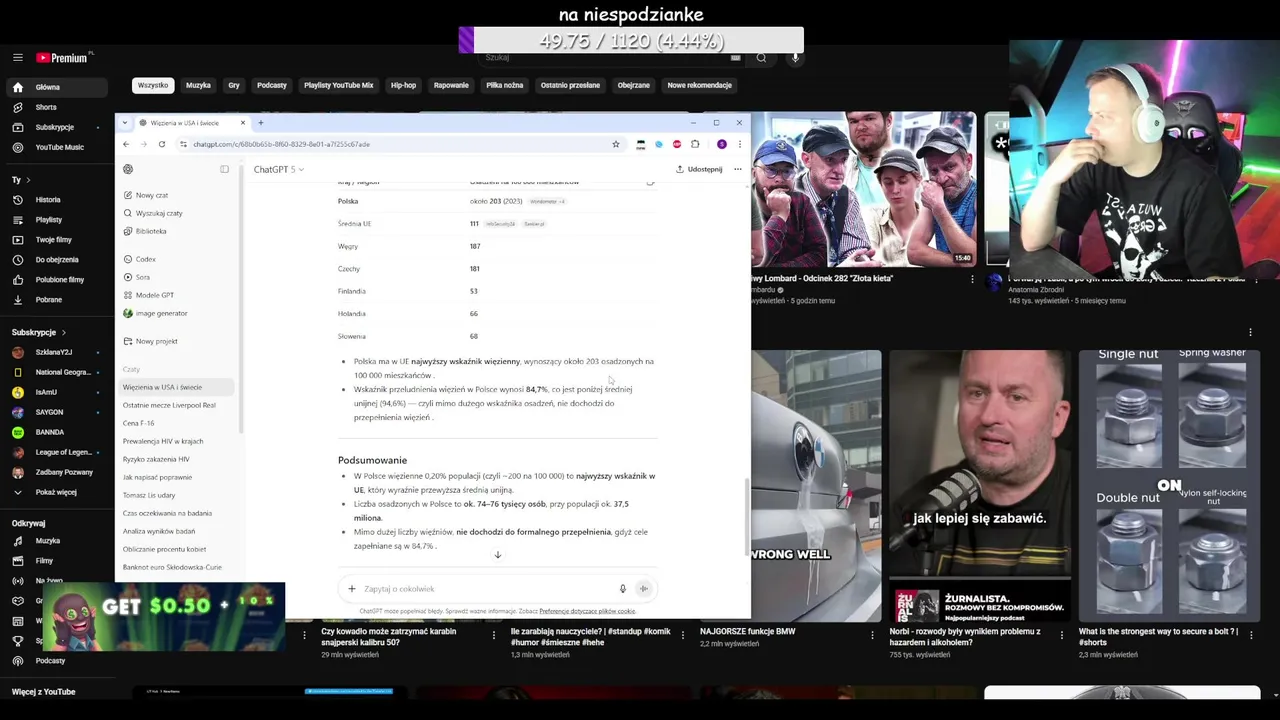1280x720 pixels.
Task: Open the Chrome profile avatar
Action: click(x=721, y=144)
